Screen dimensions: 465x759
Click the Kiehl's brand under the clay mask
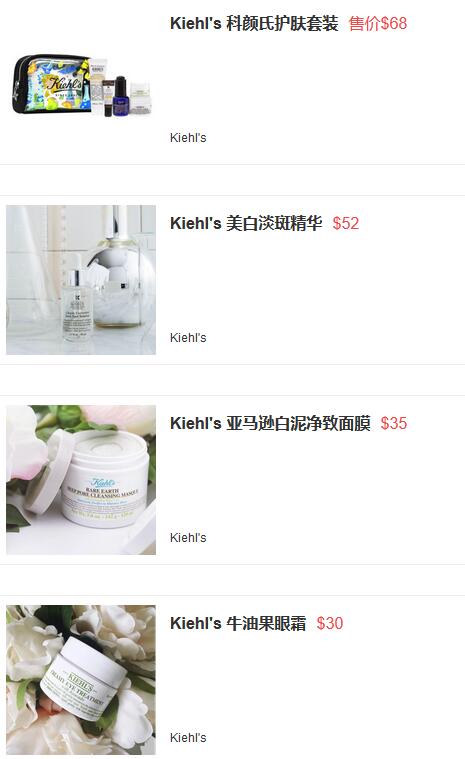pyautogui.click(x=188, y=537)
